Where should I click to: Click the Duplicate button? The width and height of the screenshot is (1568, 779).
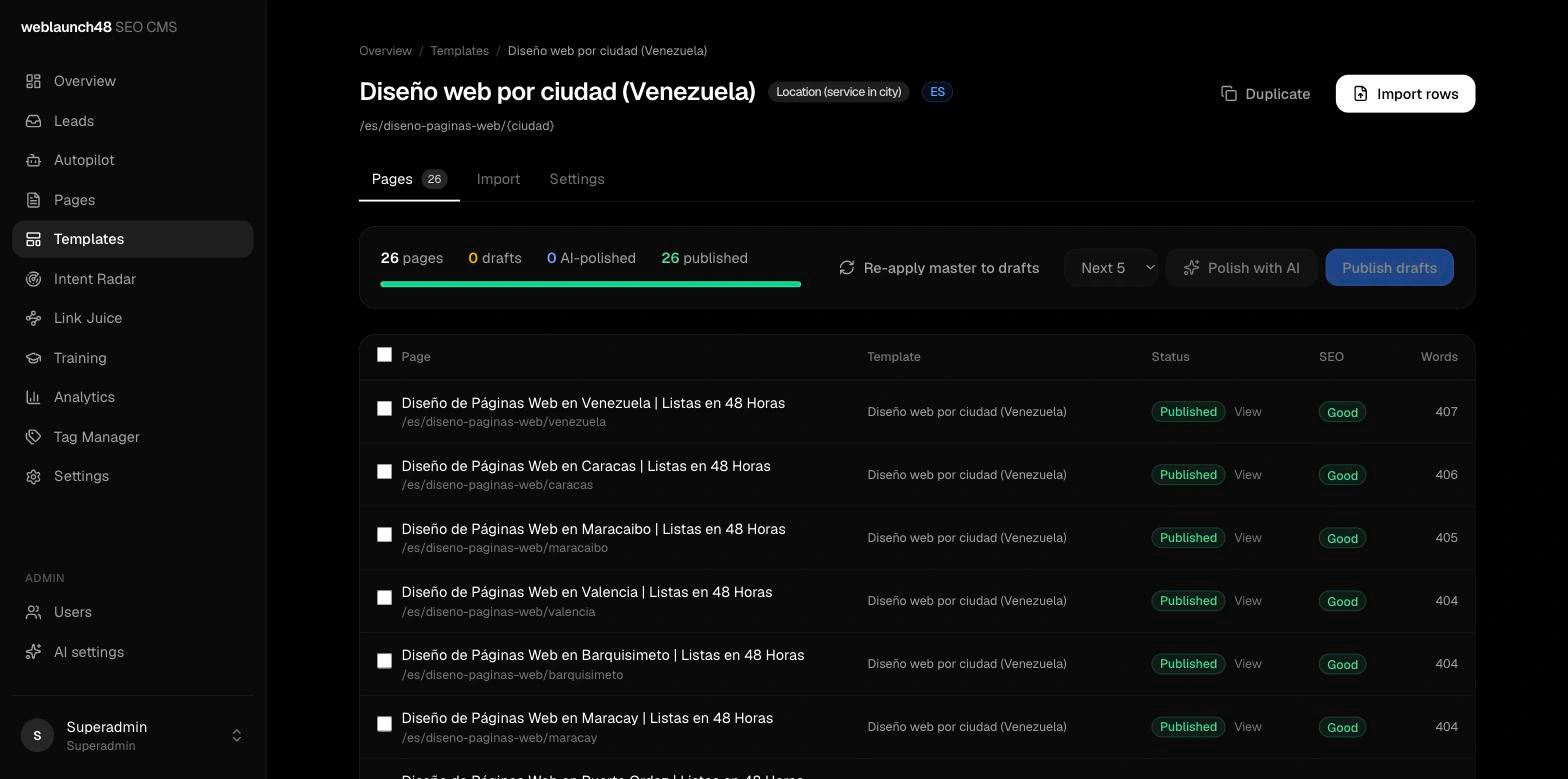(1265, 94)
